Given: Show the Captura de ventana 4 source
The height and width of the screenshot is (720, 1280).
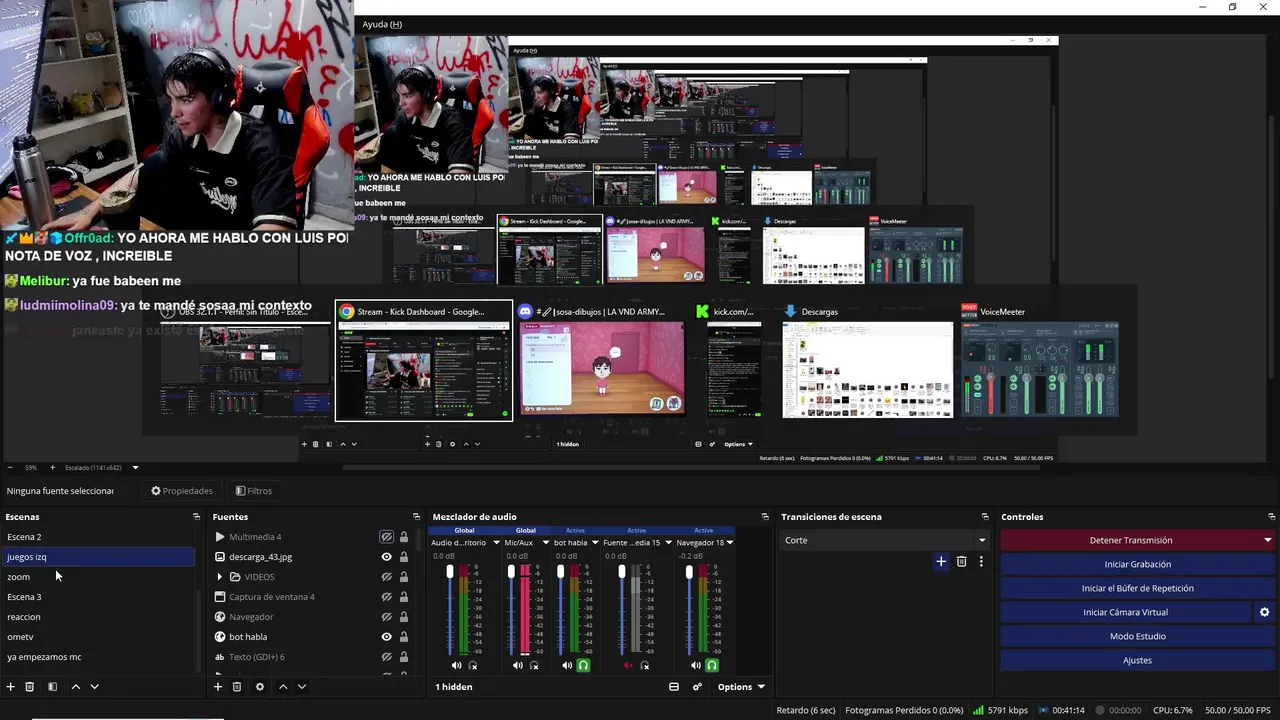Looking at the screenshot, I should pyautogui.click(x=386, y=597).
